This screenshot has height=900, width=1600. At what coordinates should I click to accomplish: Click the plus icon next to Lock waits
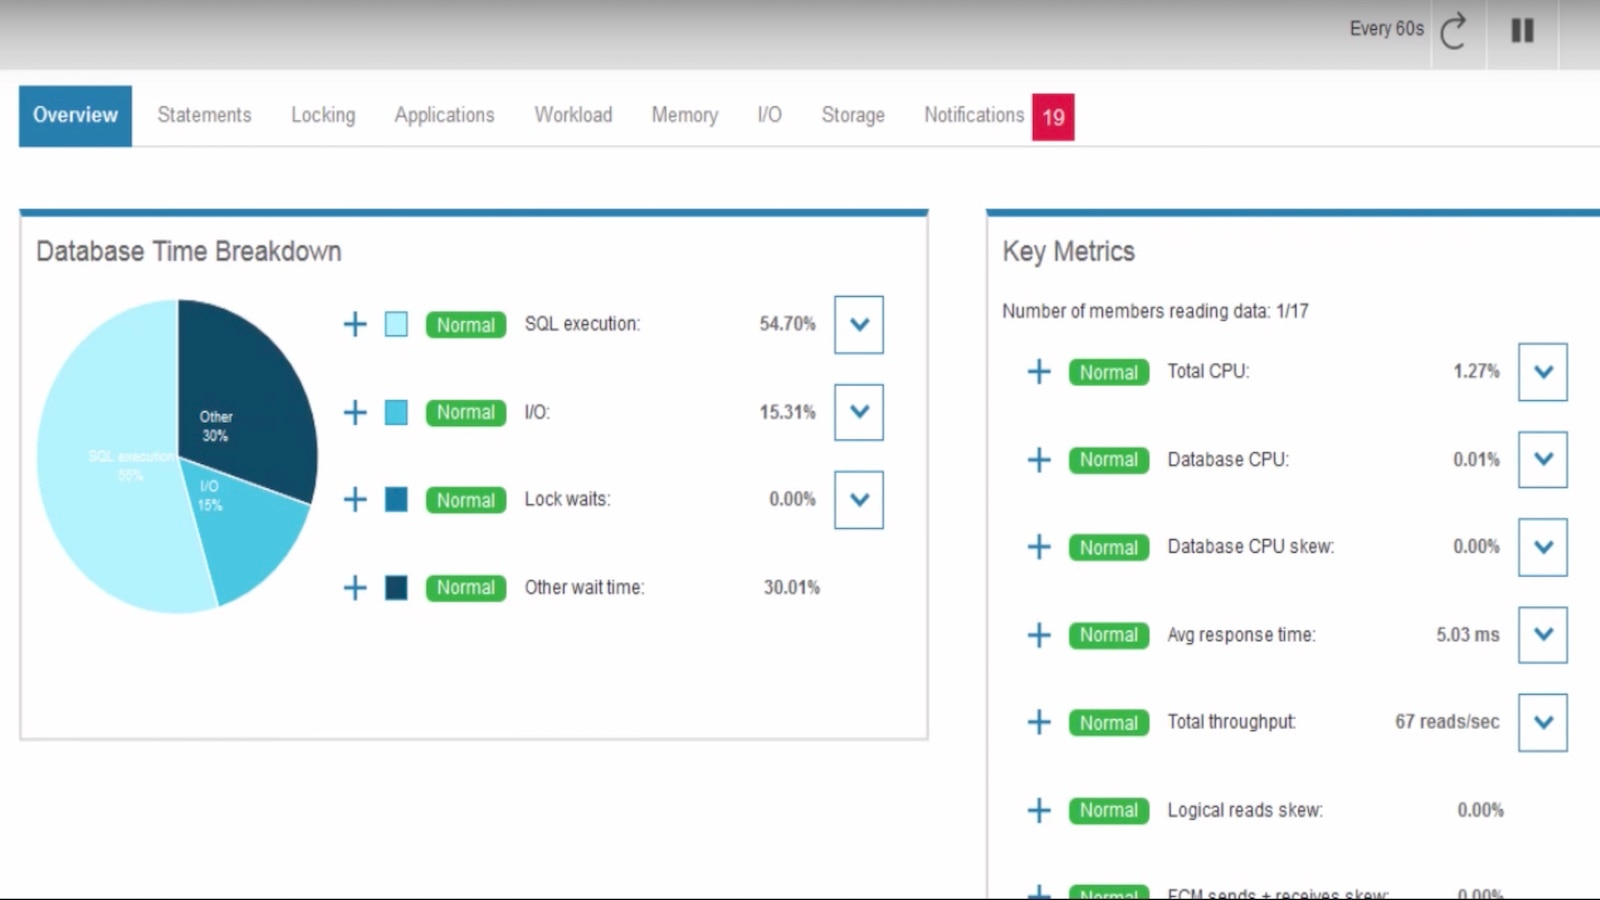point(354,499)
